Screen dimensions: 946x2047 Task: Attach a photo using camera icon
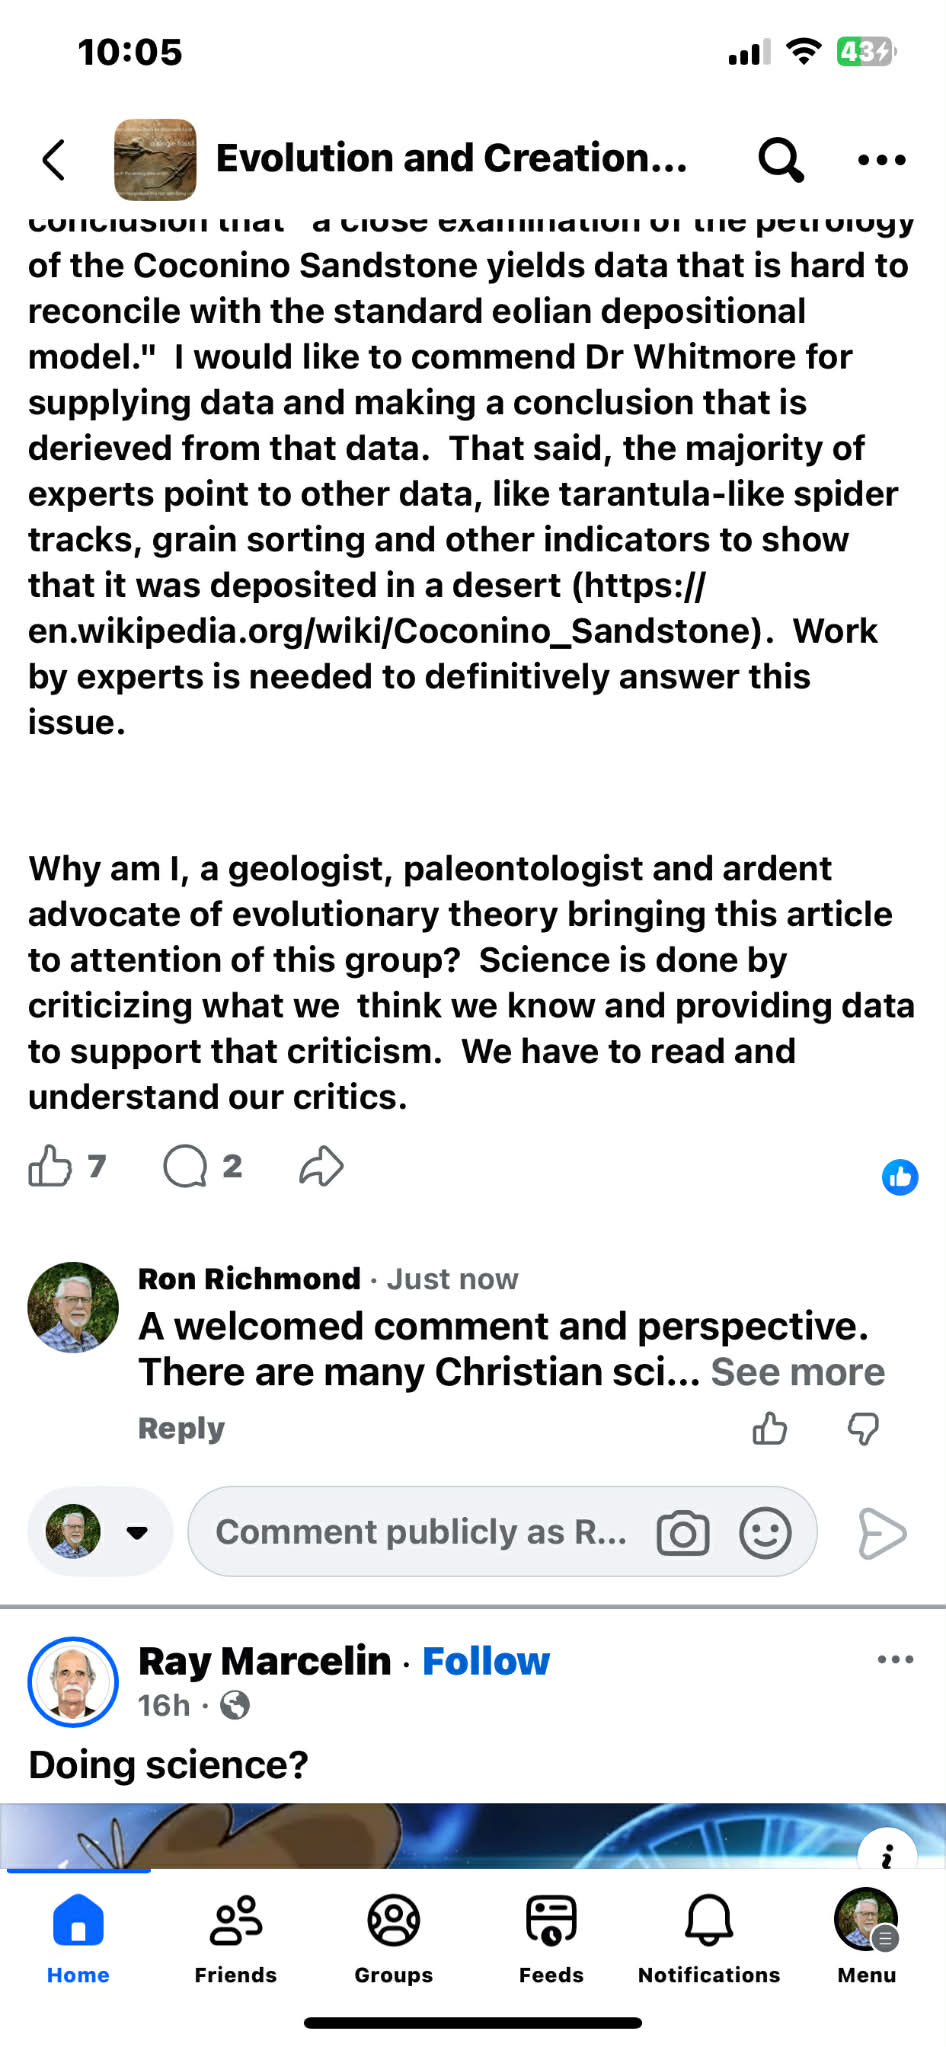tap(683, 1533)
